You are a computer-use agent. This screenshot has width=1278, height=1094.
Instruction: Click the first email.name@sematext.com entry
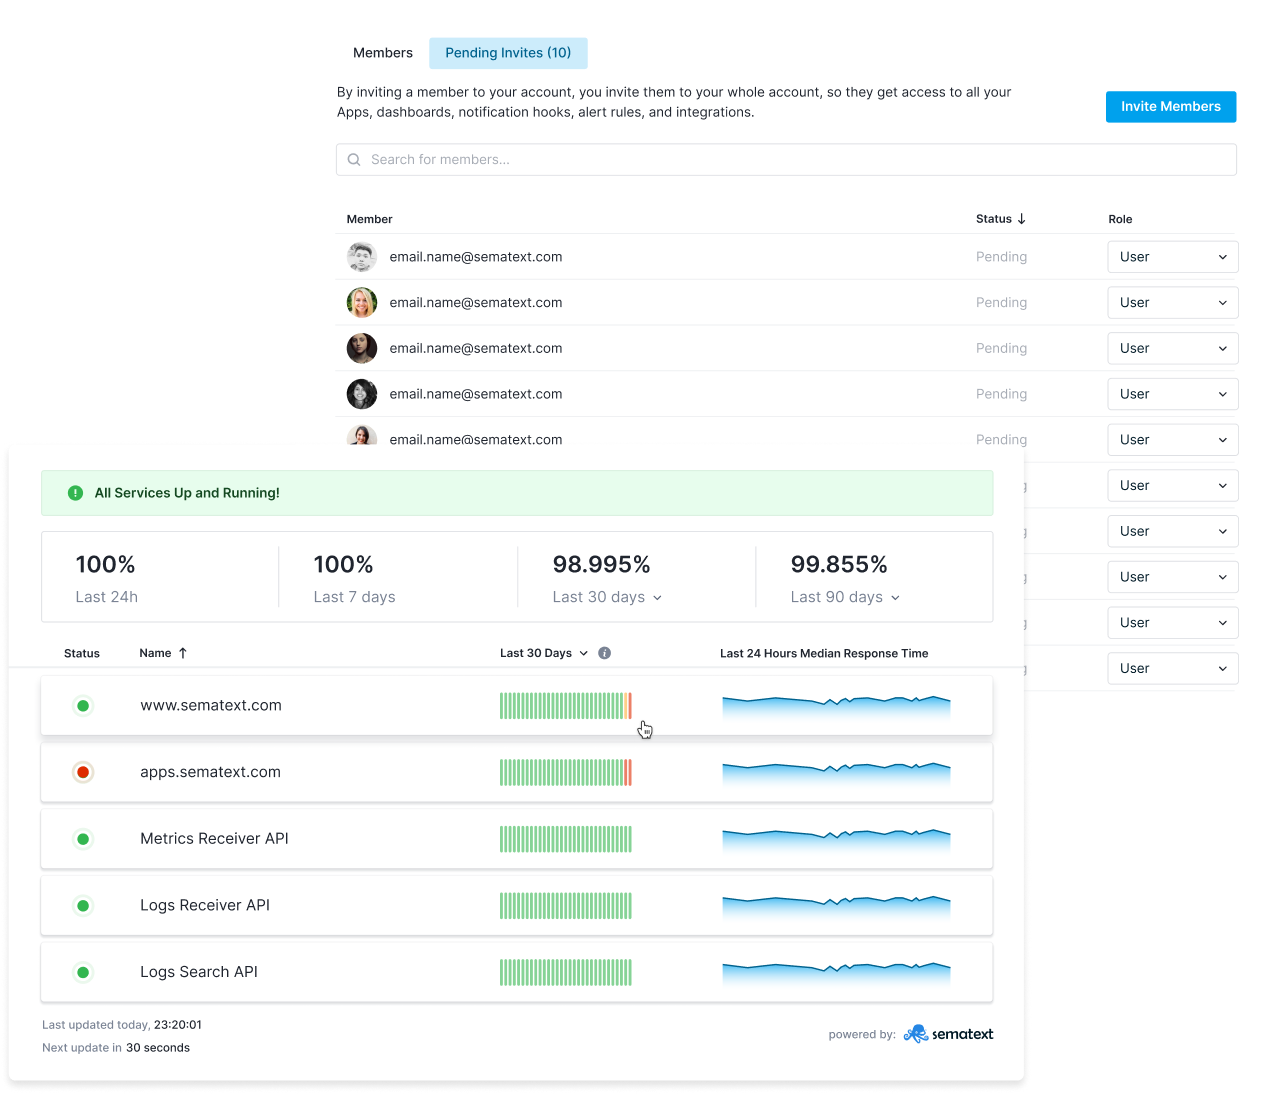pos(476,257)
